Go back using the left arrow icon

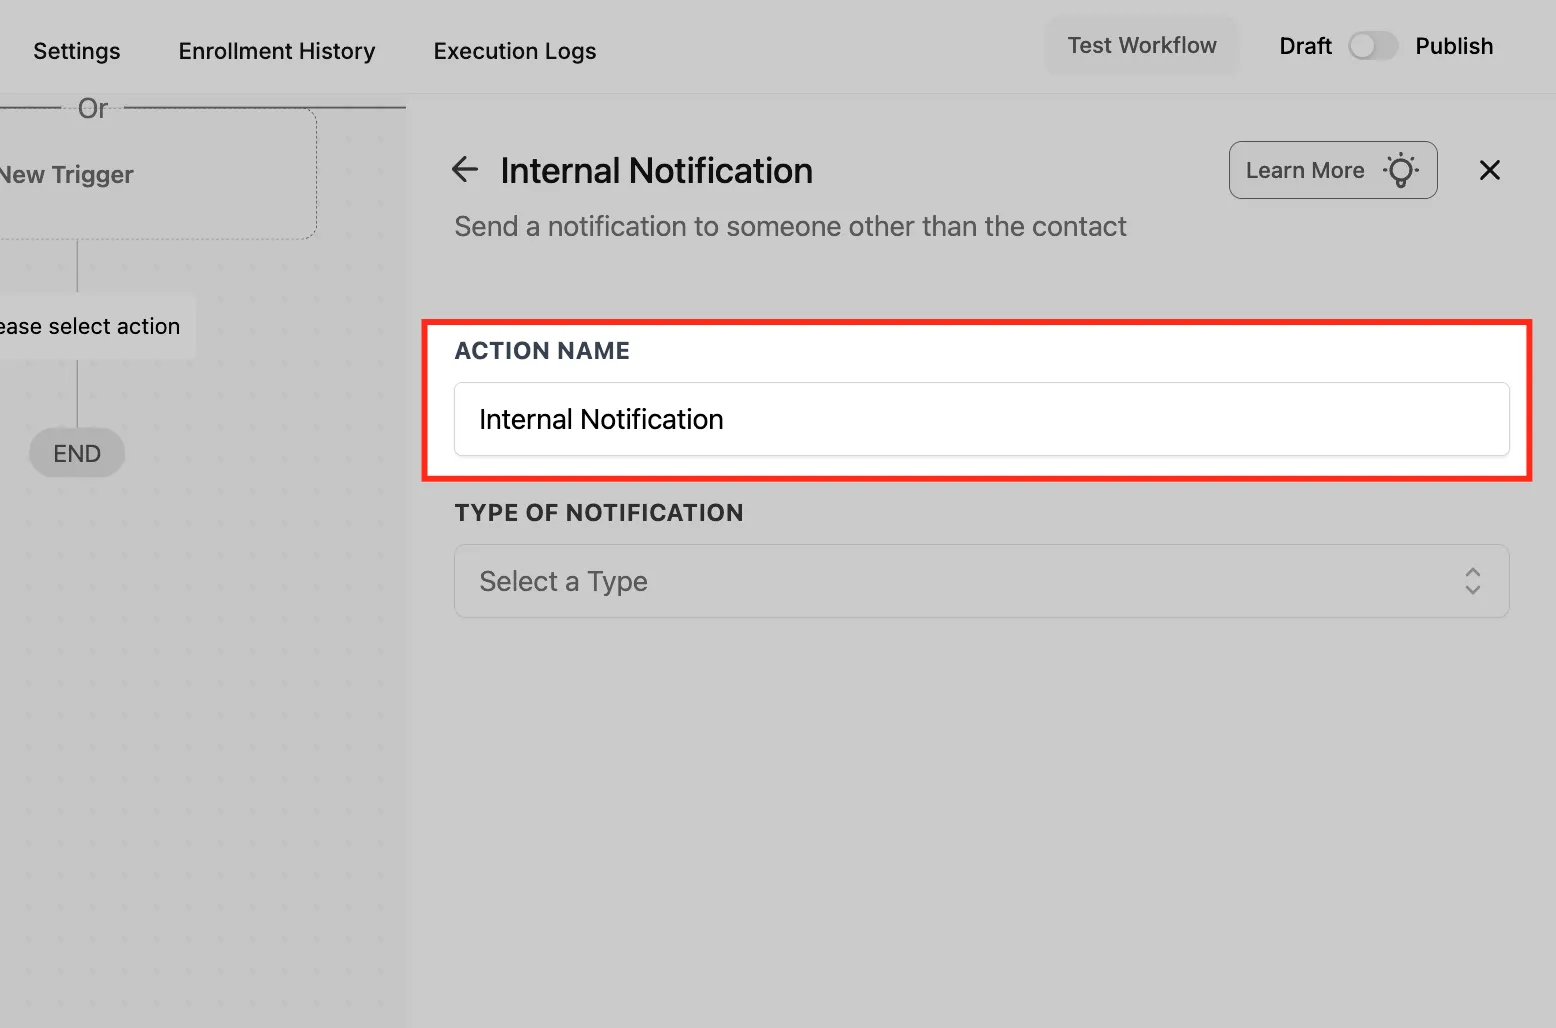point(465,170)
